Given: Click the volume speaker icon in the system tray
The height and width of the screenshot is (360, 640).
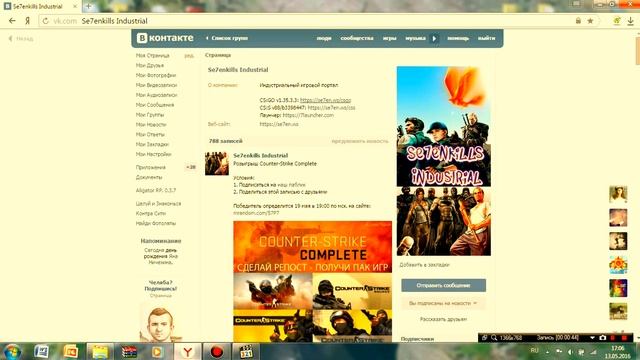Looking at the screenshot, I should (570, 352).
